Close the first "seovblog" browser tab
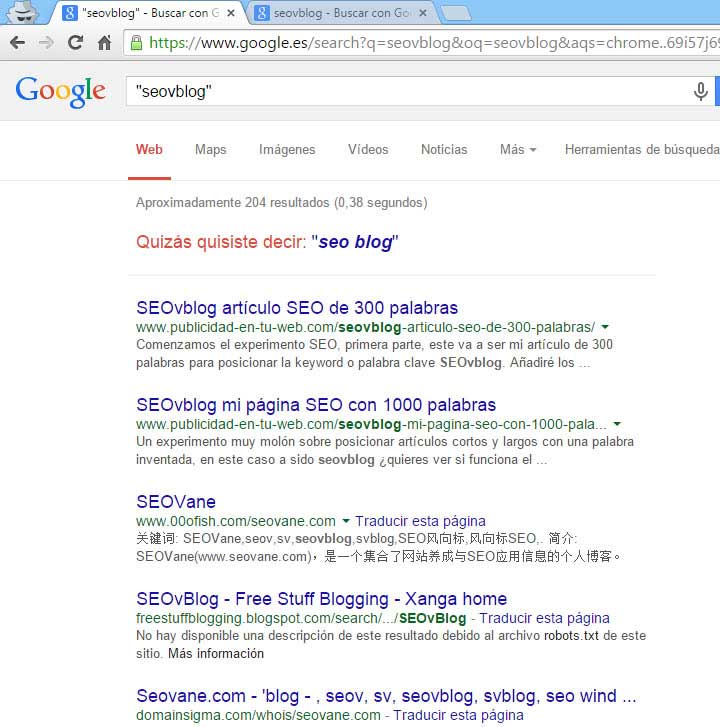 (232, 14)
